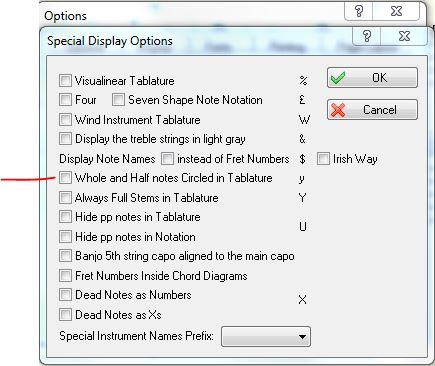Viewport: 435px width, 366px height.
Task: Toggle Seven Shape Note Notation checkbox
Action: (x=118, y=99)
